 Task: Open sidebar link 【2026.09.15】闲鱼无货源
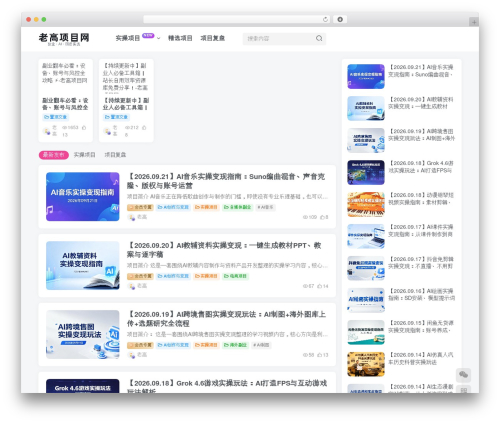pyautogui.click(x=421, y=327)
